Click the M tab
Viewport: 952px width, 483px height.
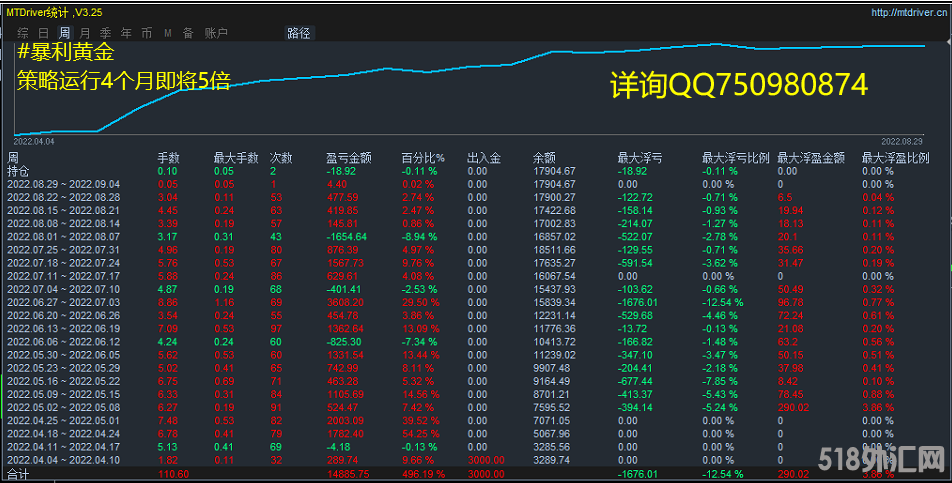click(x=168, y=33)
